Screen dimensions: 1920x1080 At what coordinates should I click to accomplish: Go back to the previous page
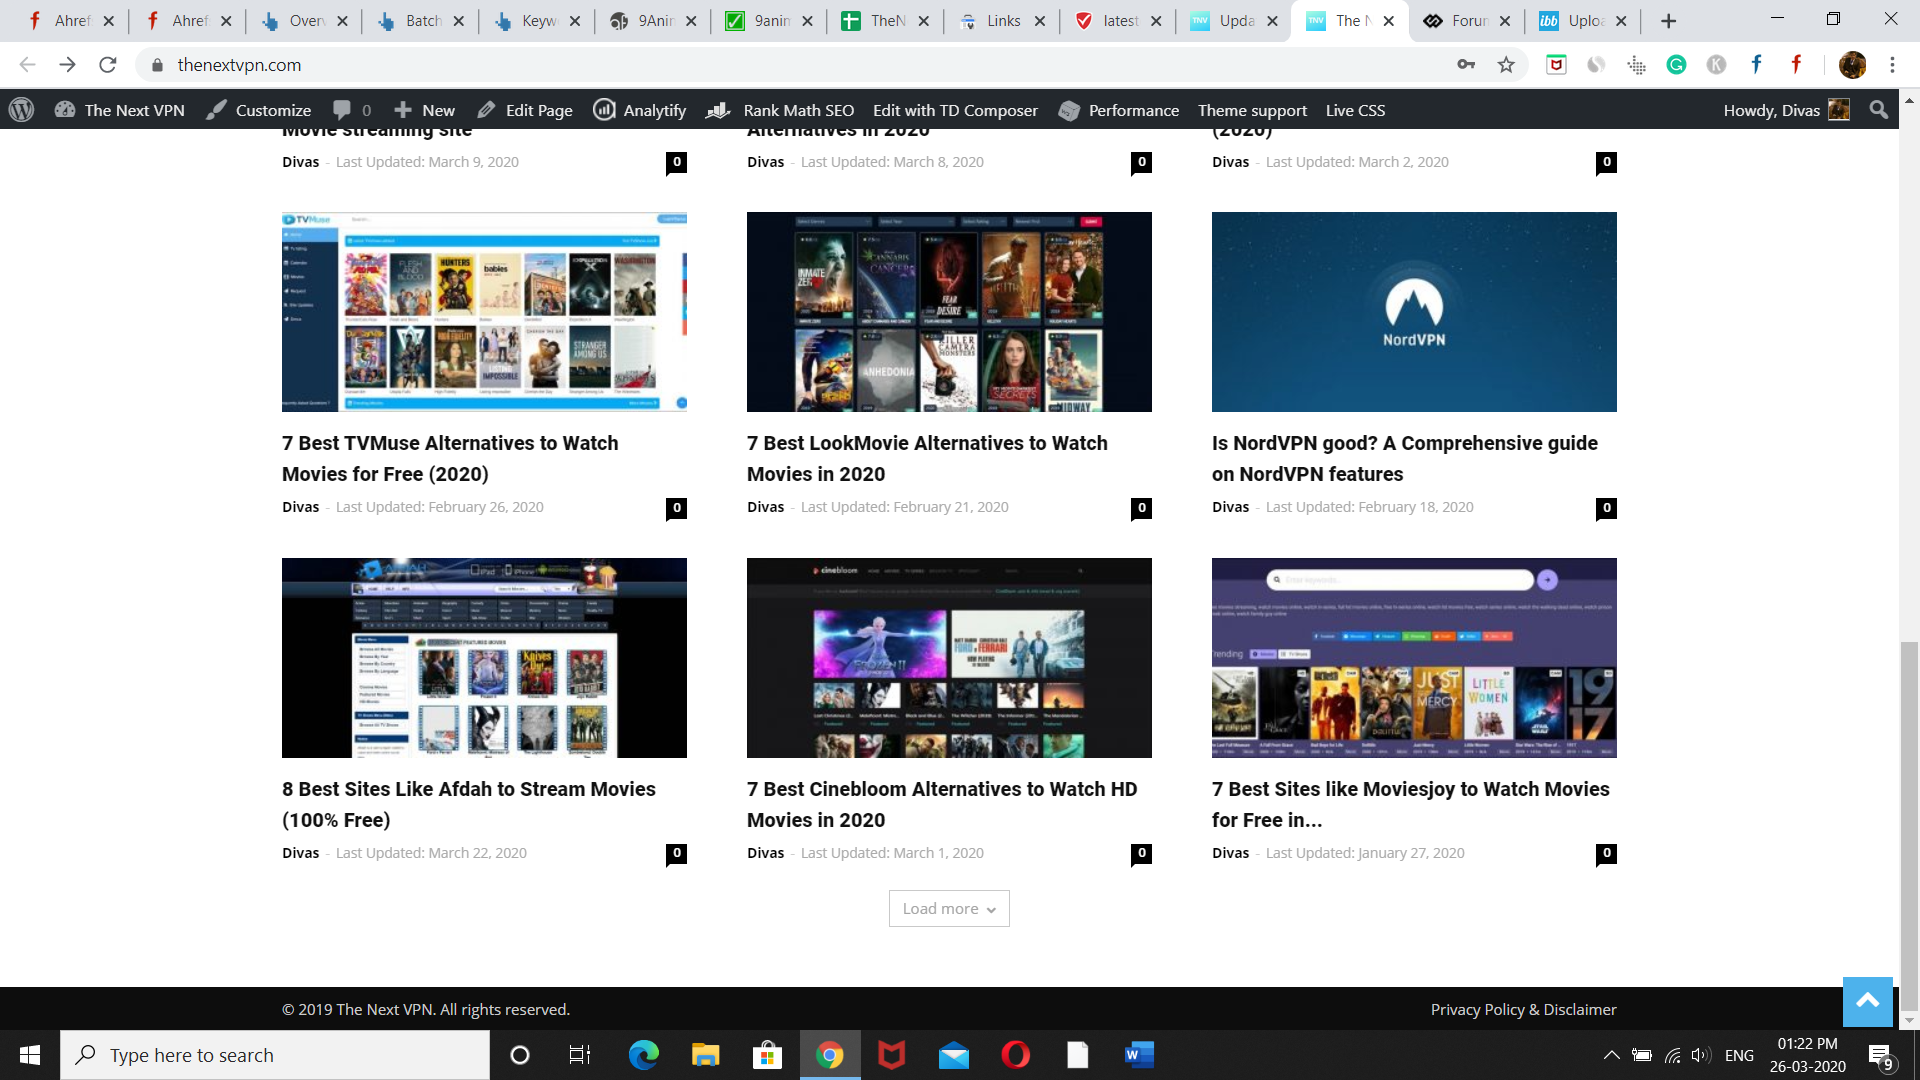(27, 65)
